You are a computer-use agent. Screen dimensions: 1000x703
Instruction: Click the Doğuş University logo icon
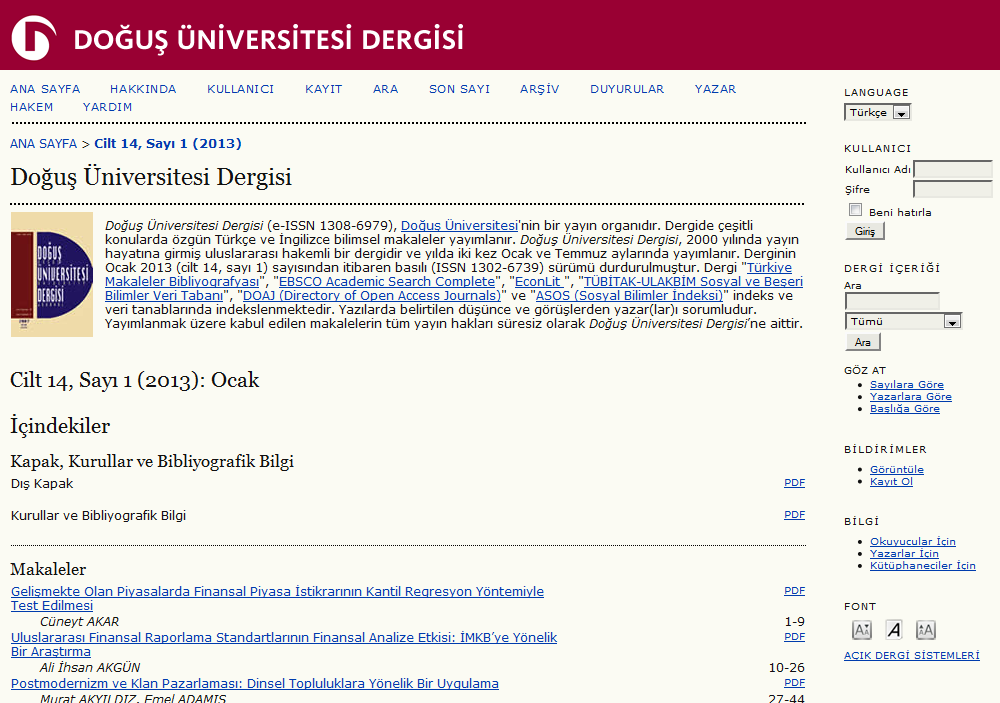click(34, 38)
